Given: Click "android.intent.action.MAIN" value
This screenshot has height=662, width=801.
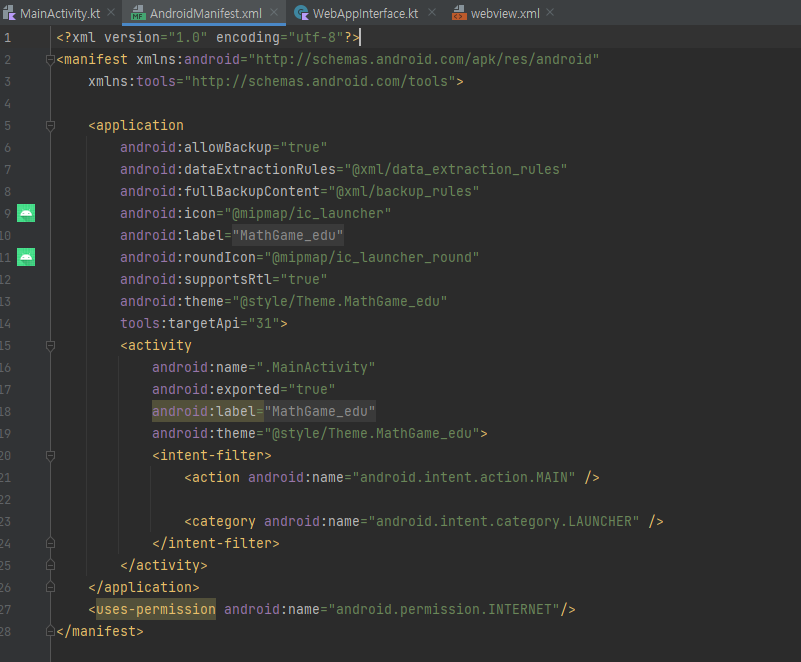Looking at the screenshot, I should coord(463,477).
